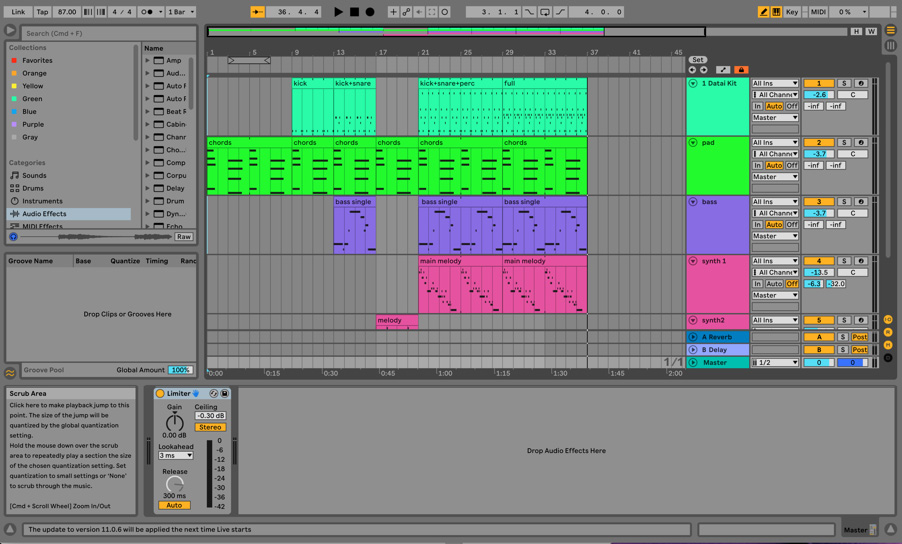Jump to next locator arrow
Screen dimensions: 902x544
704,70
